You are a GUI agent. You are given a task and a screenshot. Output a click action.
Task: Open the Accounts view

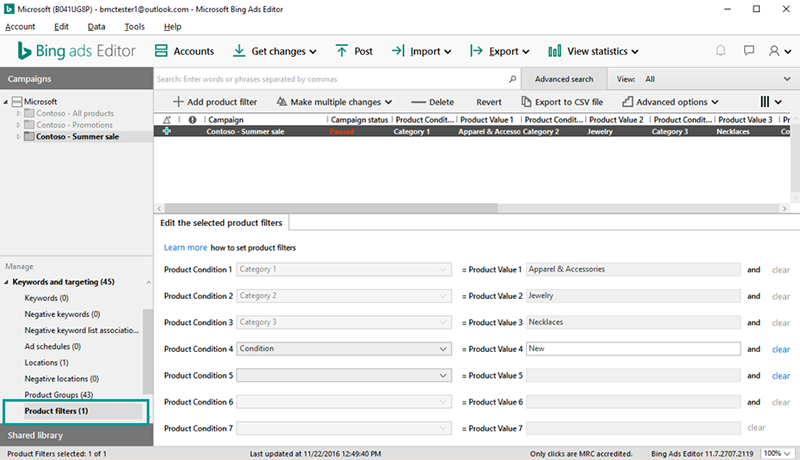coord(184,51)
